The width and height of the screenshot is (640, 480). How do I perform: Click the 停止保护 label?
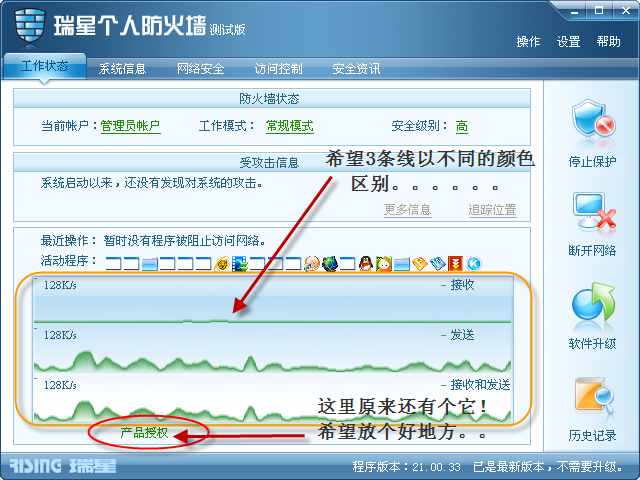pyautogui.click(x=592, y=162)
